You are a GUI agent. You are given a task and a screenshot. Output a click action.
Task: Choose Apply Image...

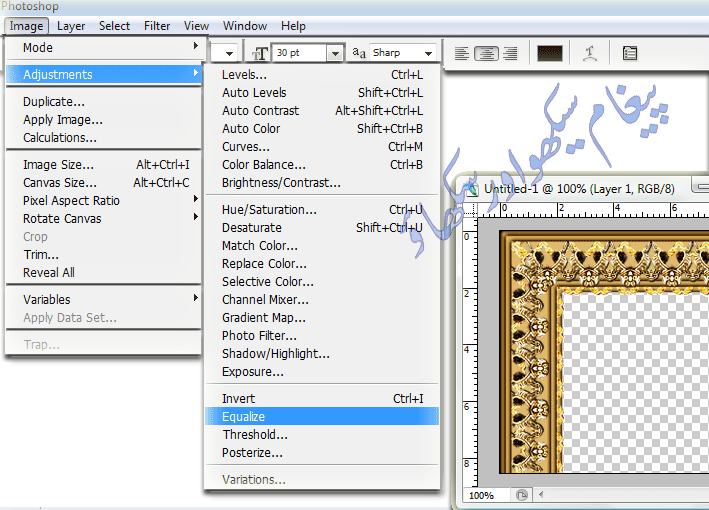pyautogui.click(x=103, y=120)
